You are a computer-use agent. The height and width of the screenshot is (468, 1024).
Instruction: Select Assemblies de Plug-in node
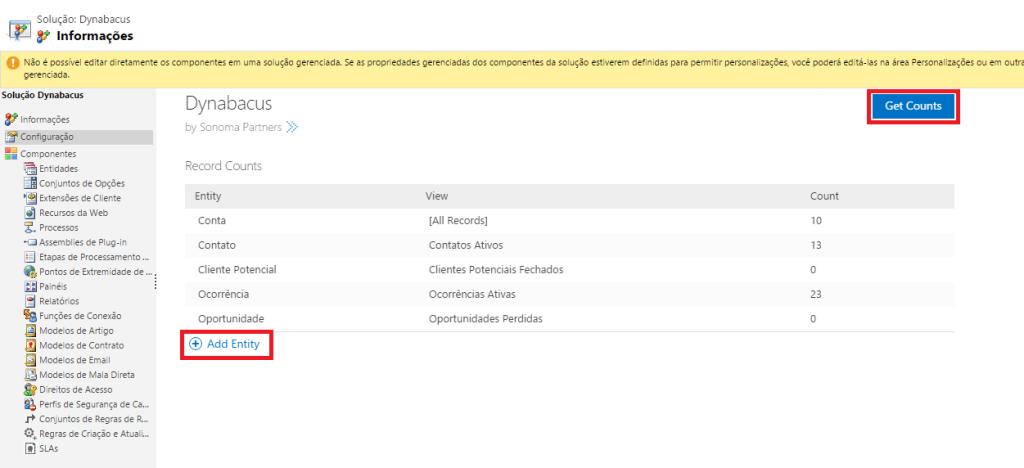[x=82, y=242]
